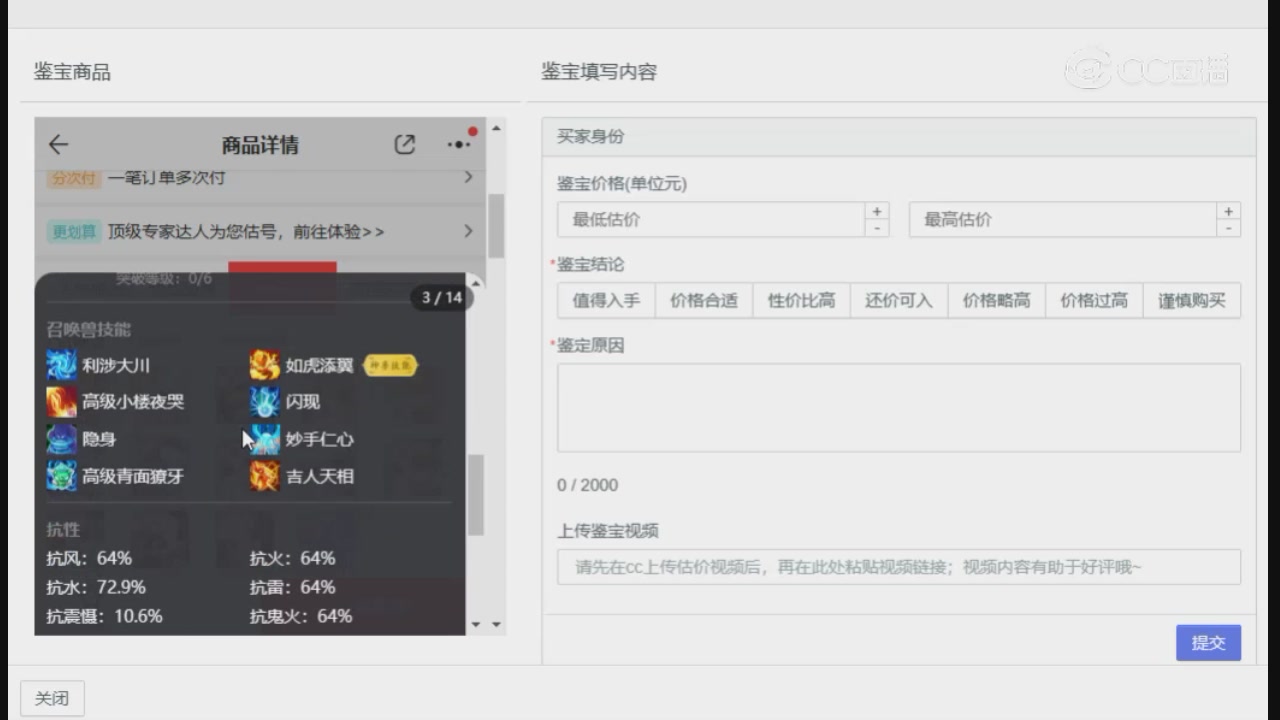Screen dimensions: 1280x720
Task: Click the product panel outer scrollbar thumb
Action: (x=496, y=226)
